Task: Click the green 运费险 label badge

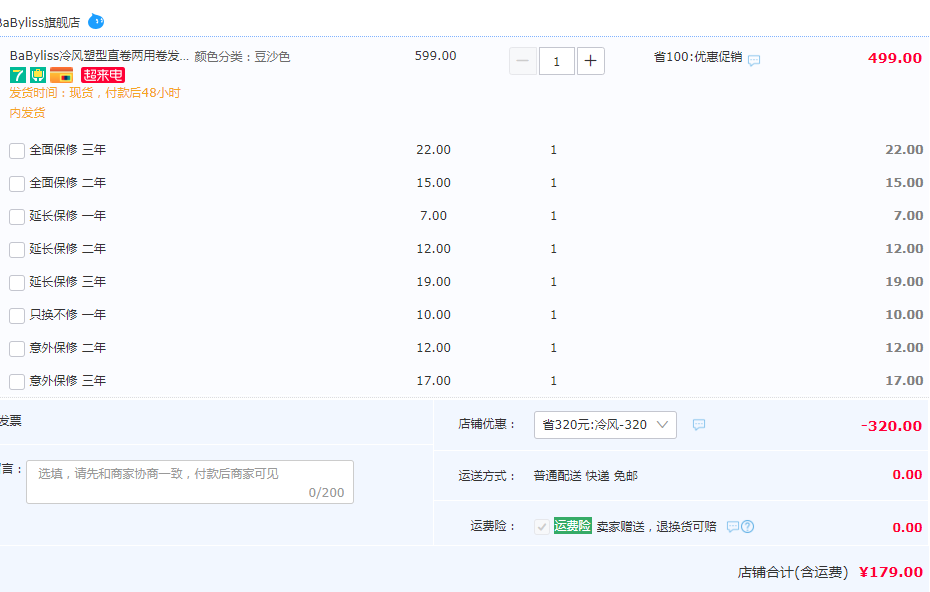Action: (572, 526)
